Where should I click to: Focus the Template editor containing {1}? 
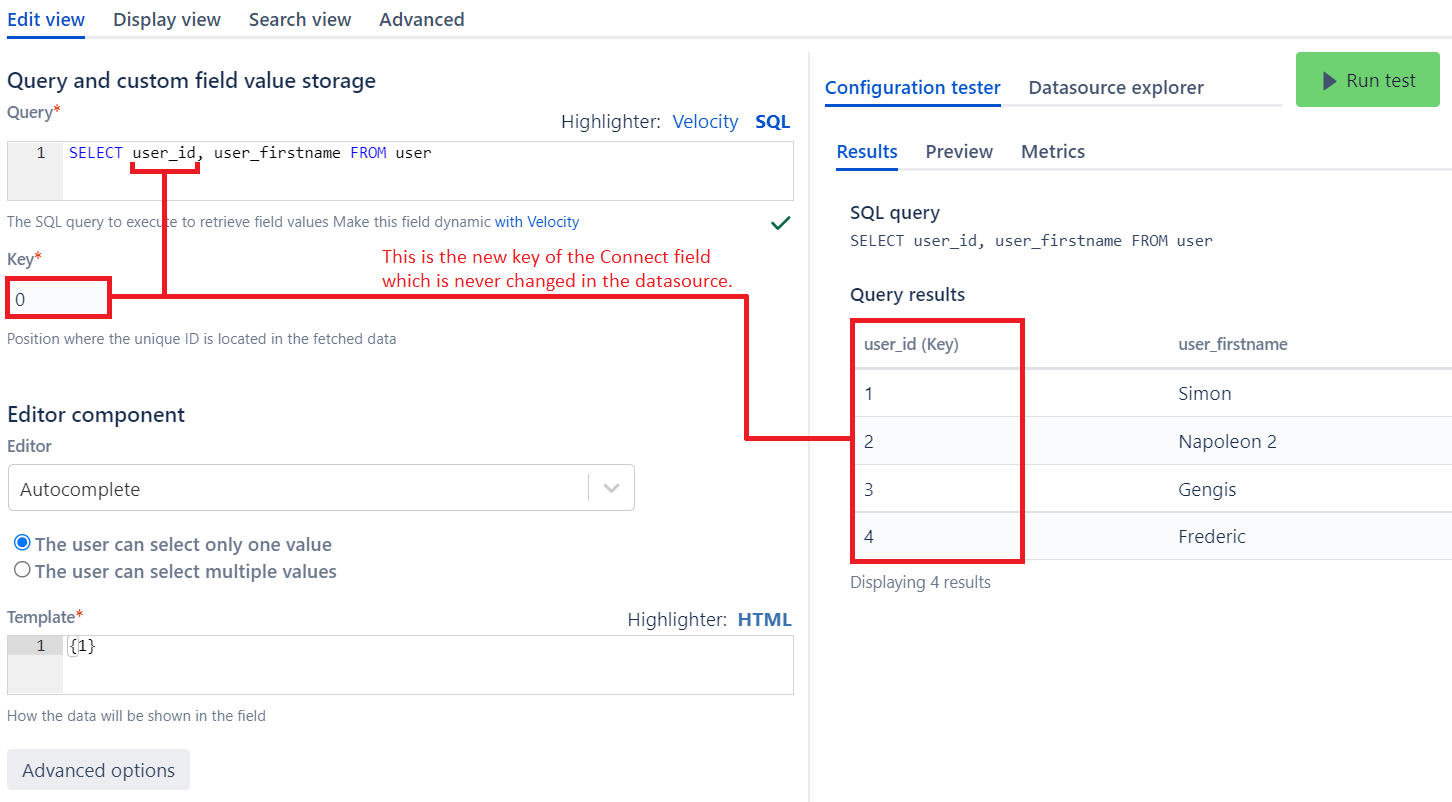tap(427, 664)
